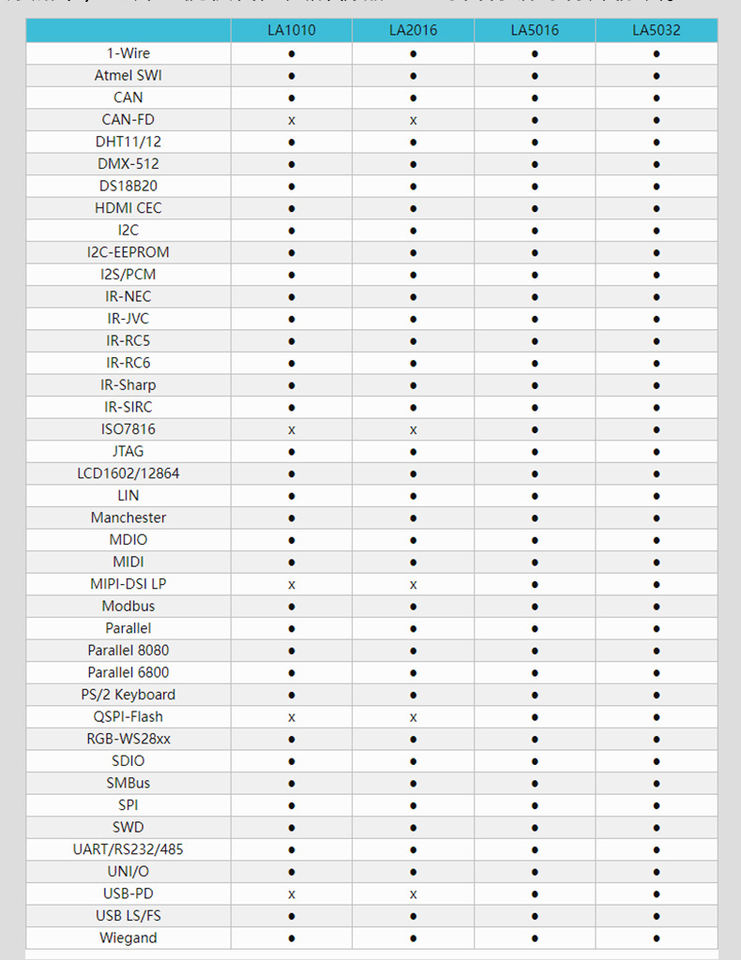741x960 pixels.
Task: Click the x mark for CAN-FD under LA1010
Action: 292,121
